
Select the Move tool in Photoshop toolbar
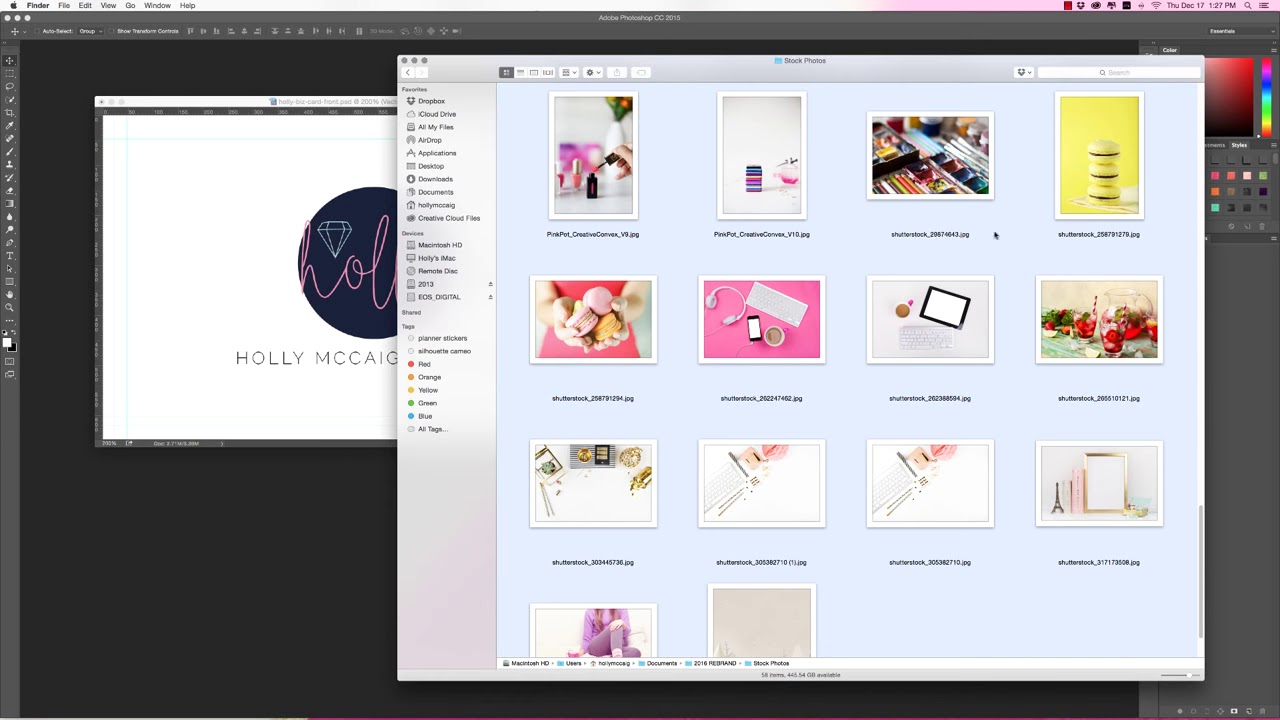click(10, 61)
